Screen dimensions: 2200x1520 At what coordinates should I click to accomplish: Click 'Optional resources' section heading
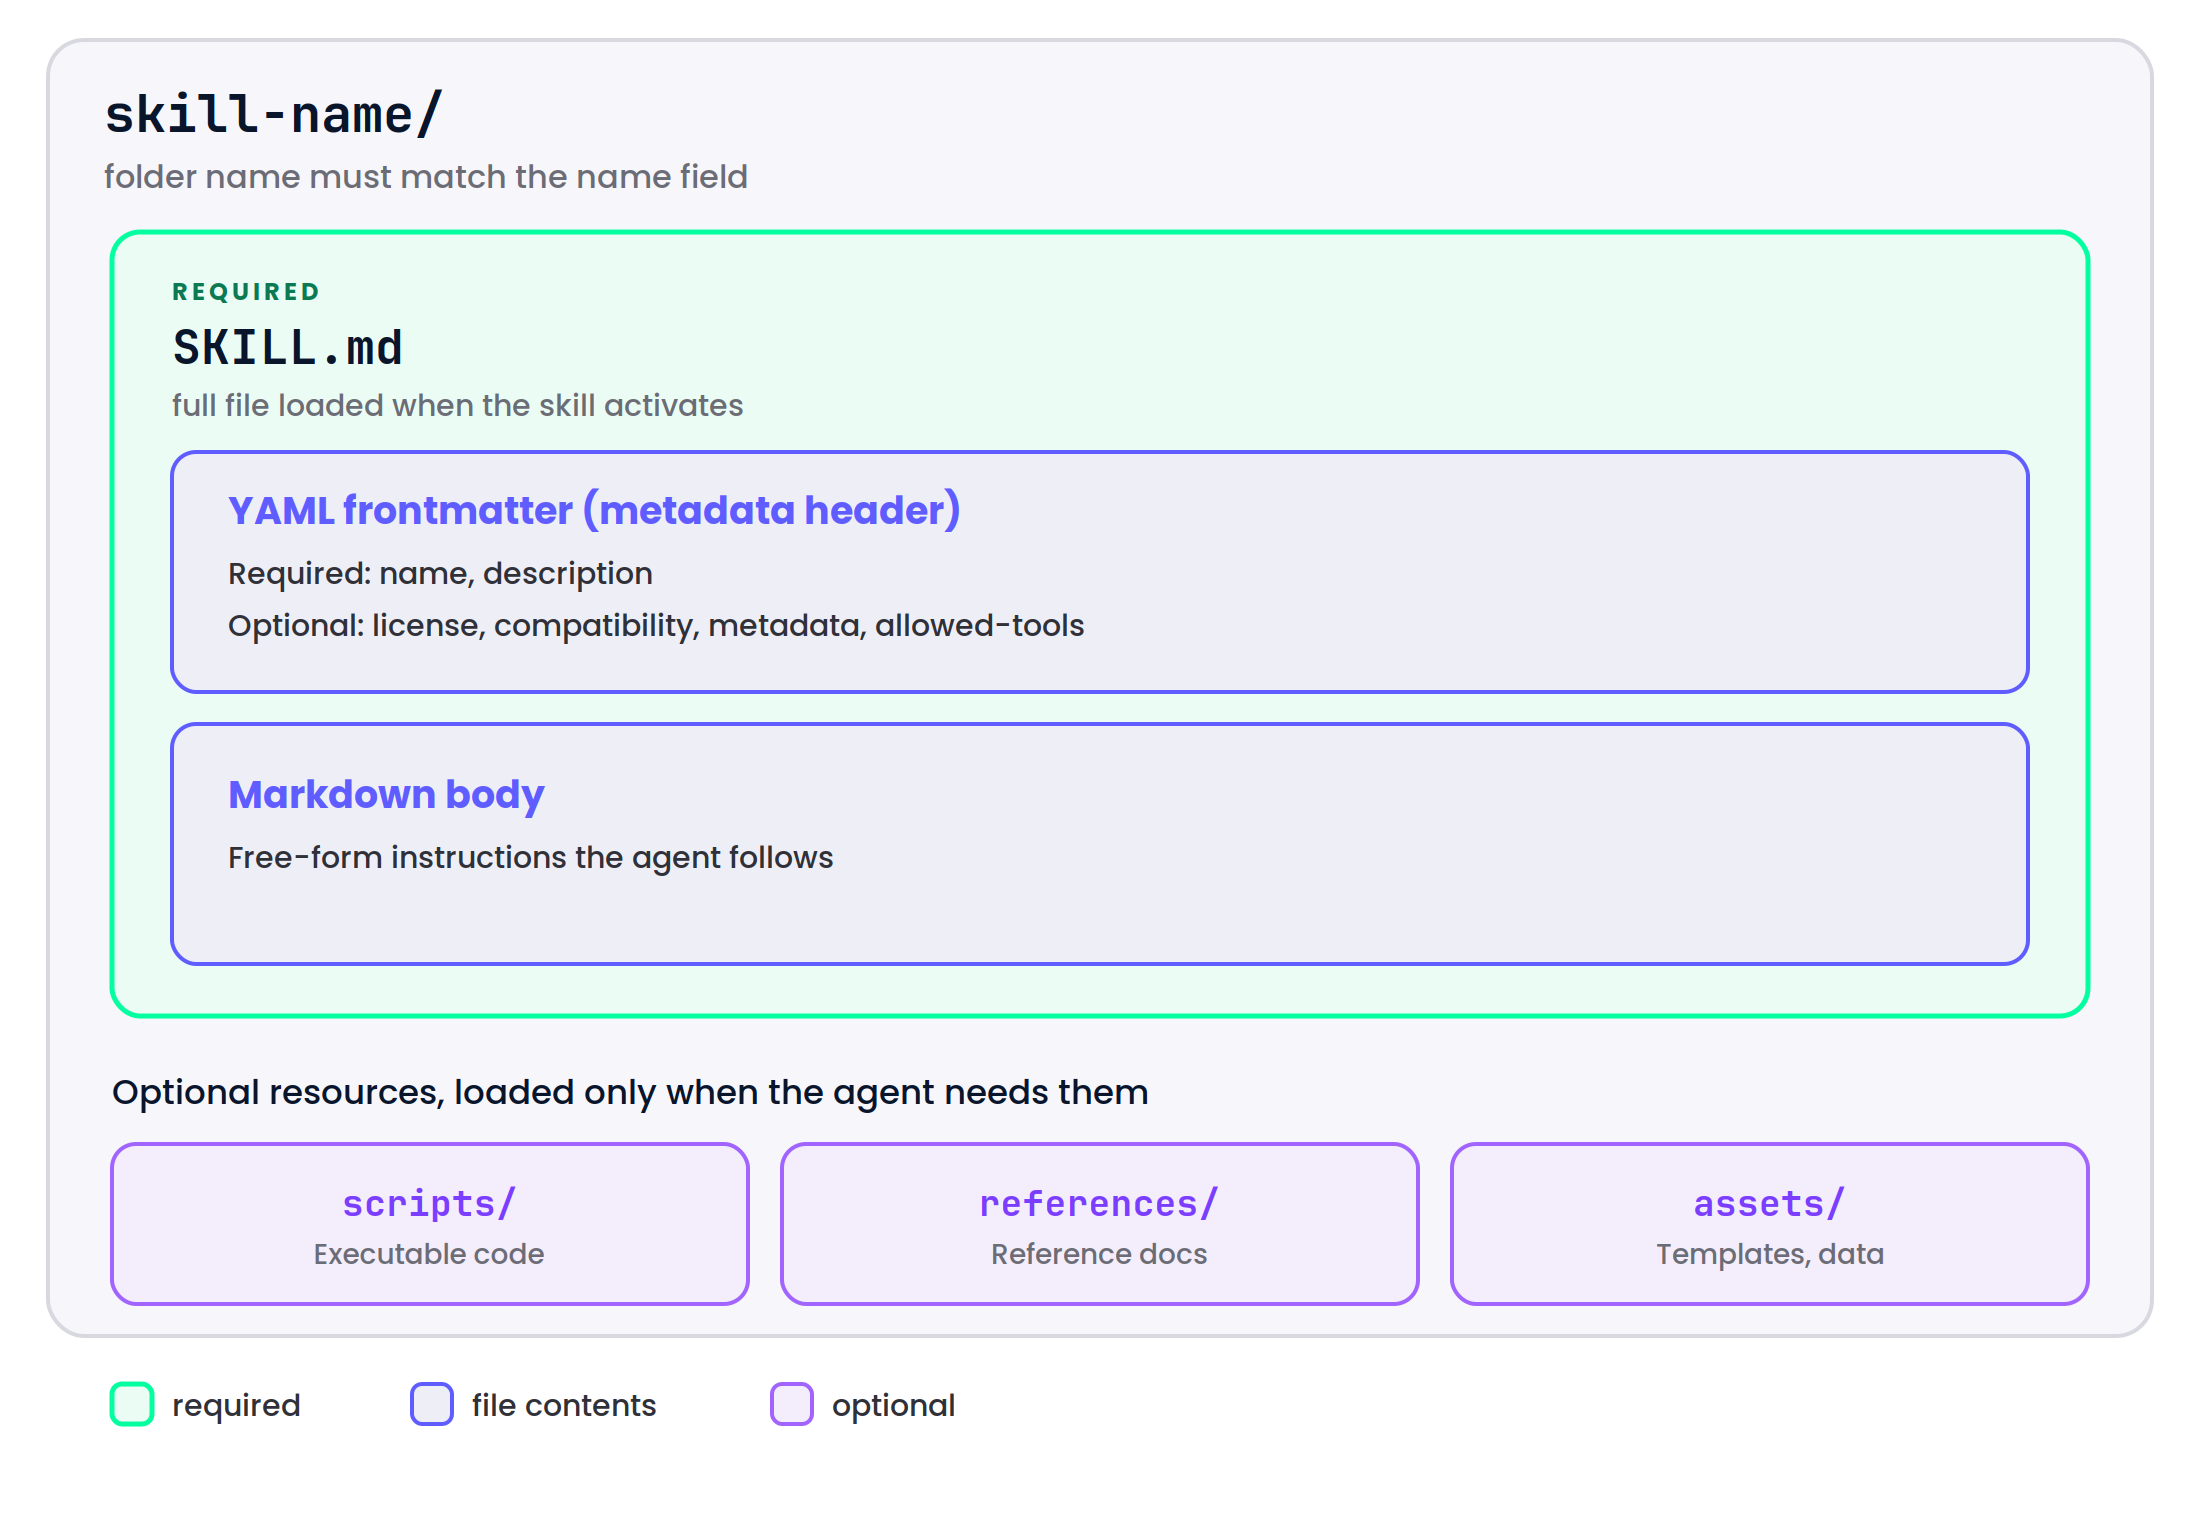pos(630,1093)
